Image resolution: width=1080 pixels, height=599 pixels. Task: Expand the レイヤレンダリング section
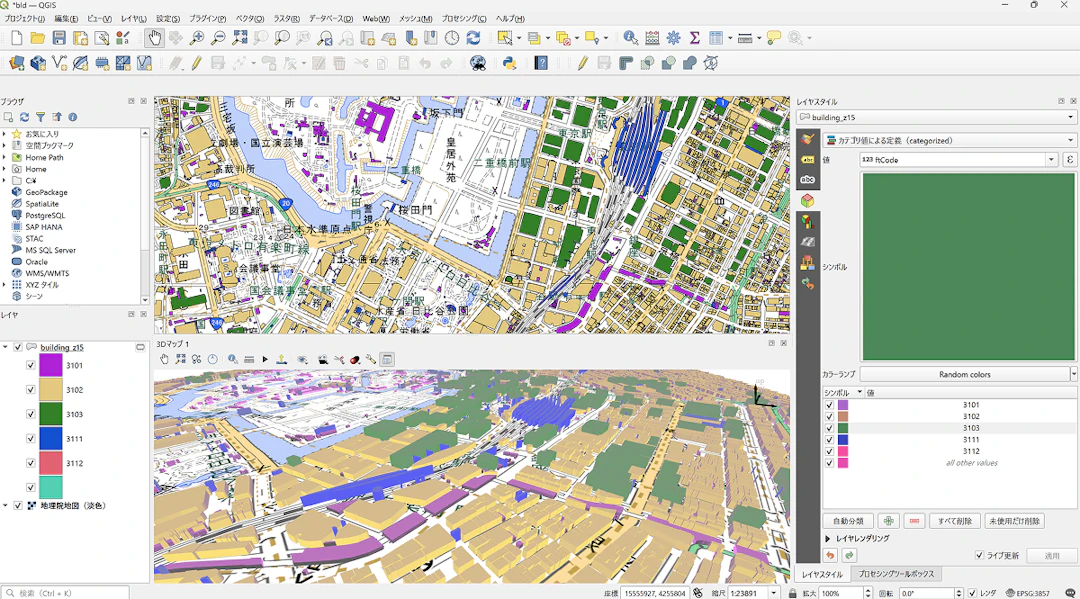point(828,538)
